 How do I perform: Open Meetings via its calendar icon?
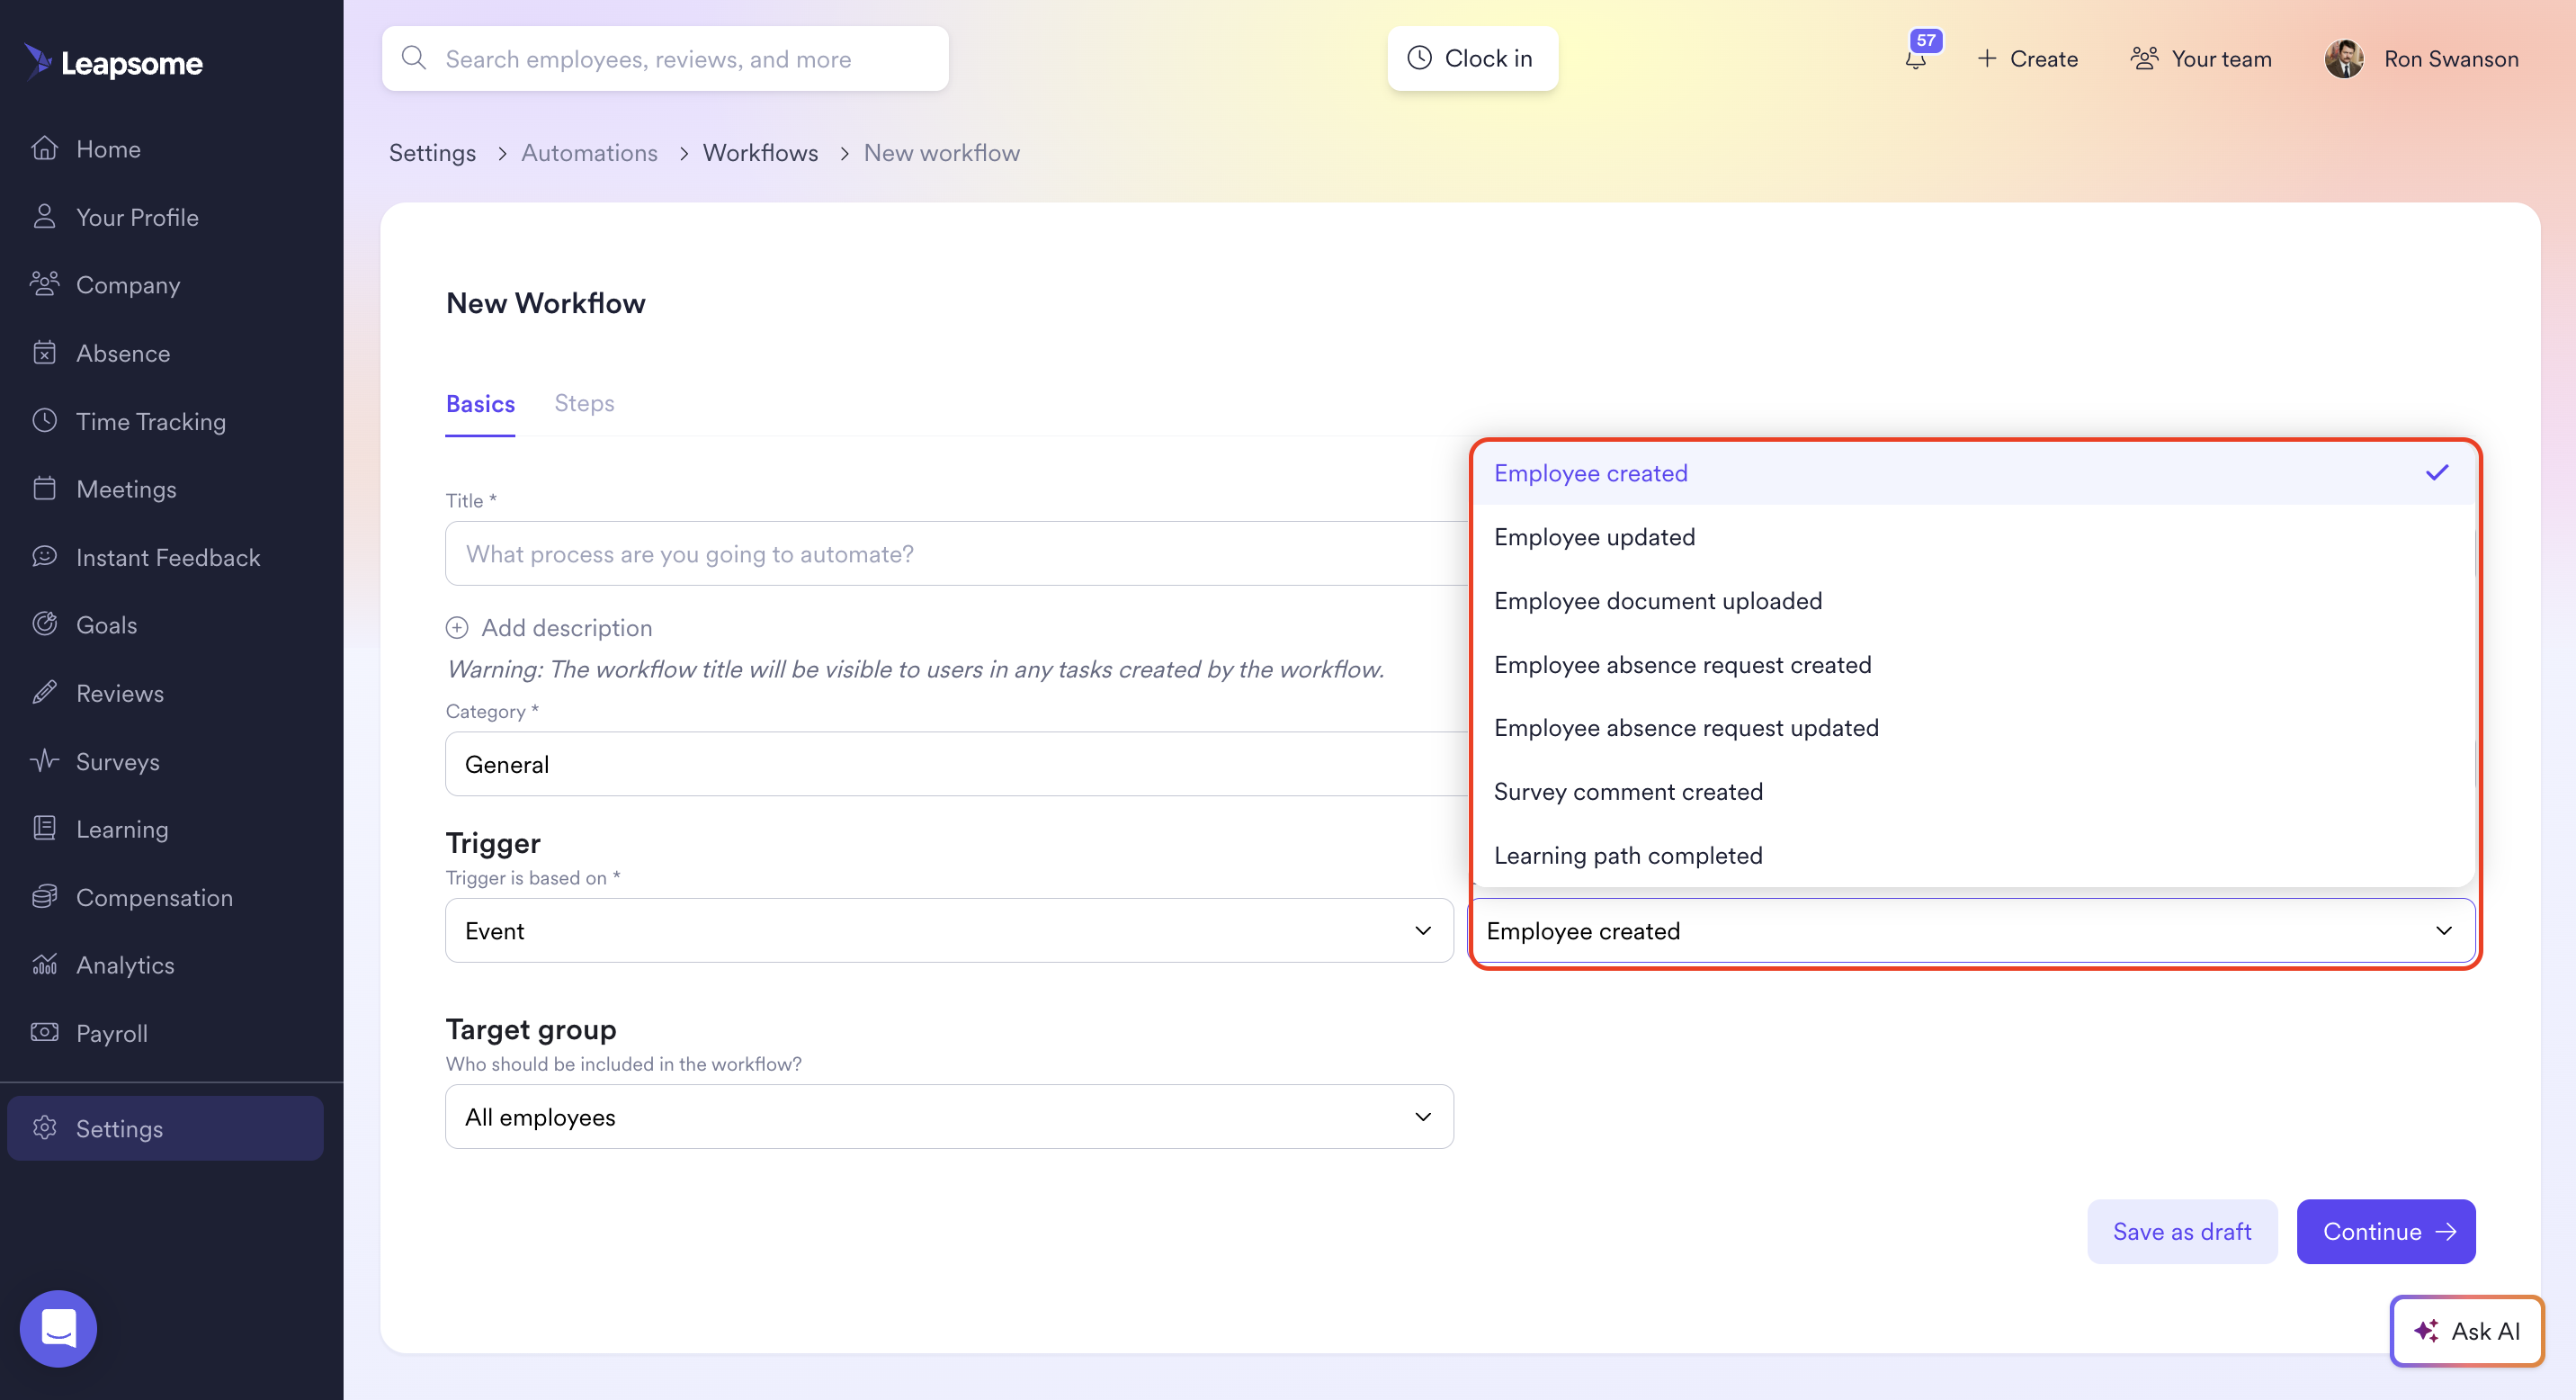click(44, 488)
